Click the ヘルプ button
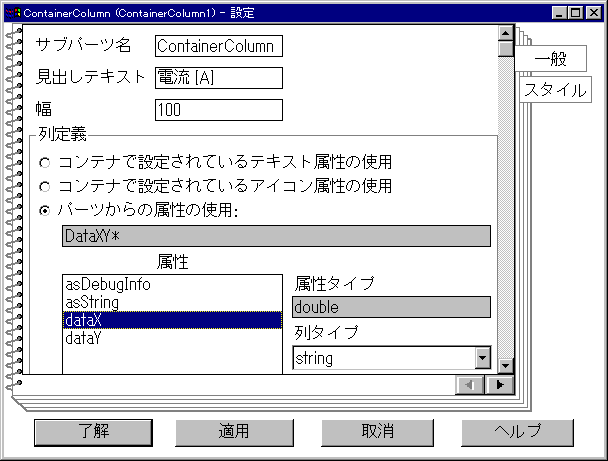The height and width of the screenshot is (461, 608). pyautogui.click(x=517, y=432)
